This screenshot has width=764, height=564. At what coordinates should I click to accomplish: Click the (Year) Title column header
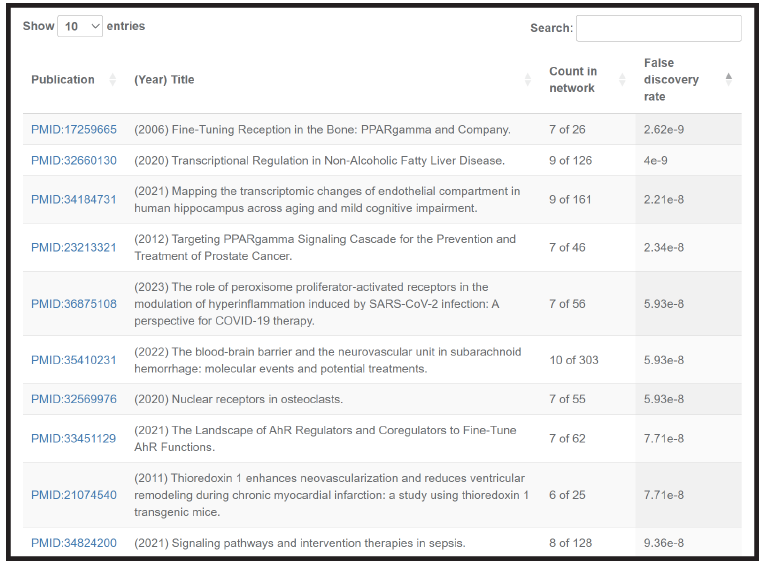(164, 79)
